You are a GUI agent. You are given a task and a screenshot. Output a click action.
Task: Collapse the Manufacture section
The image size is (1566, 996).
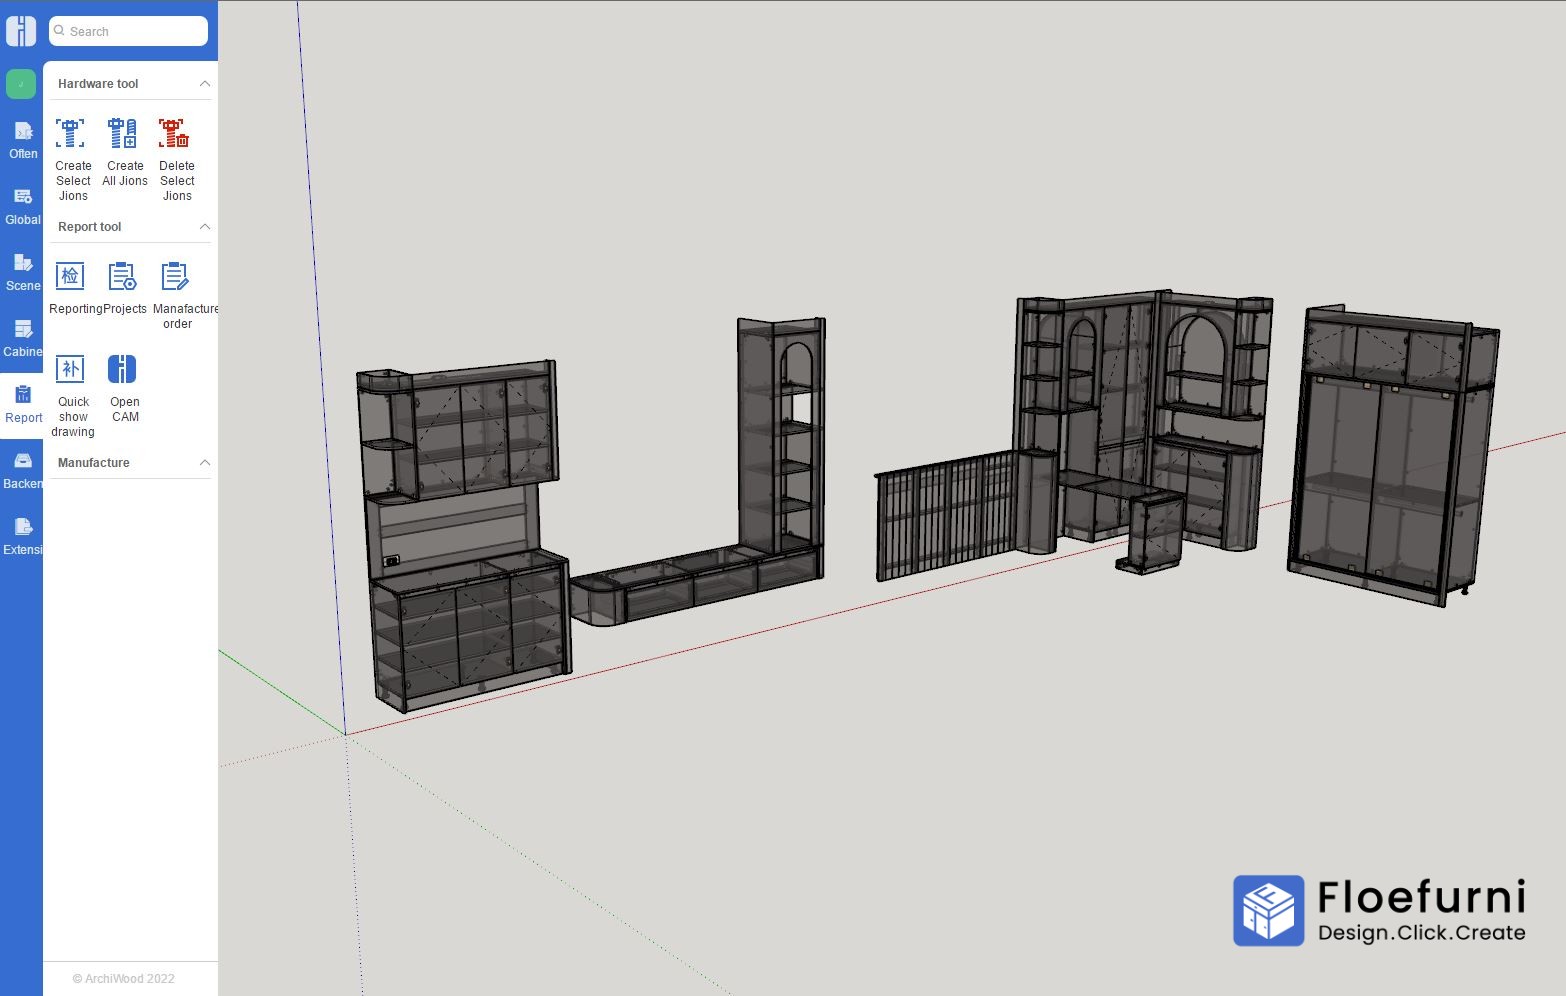click(x=204, y=463)
